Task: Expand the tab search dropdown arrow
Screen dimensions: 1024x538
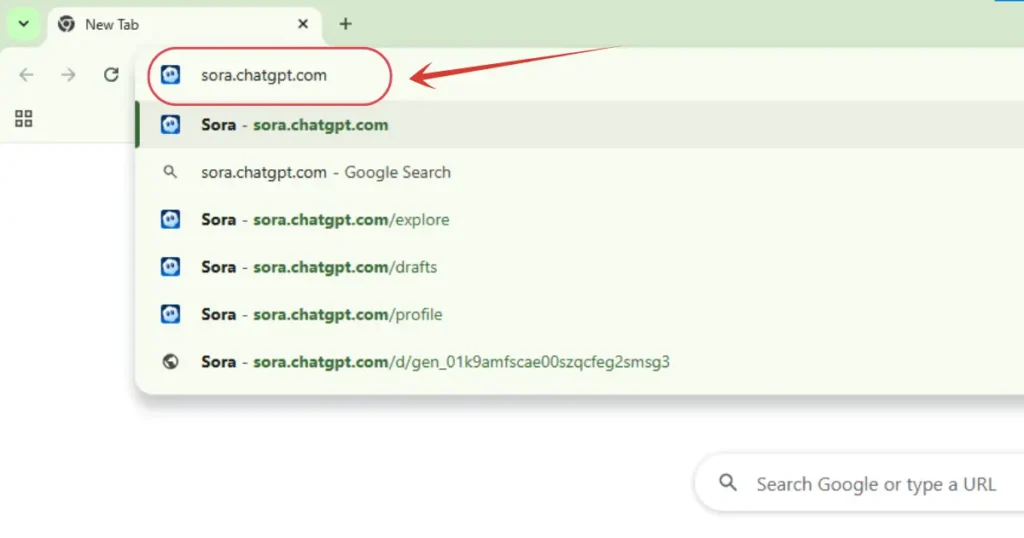Action: 24,24
